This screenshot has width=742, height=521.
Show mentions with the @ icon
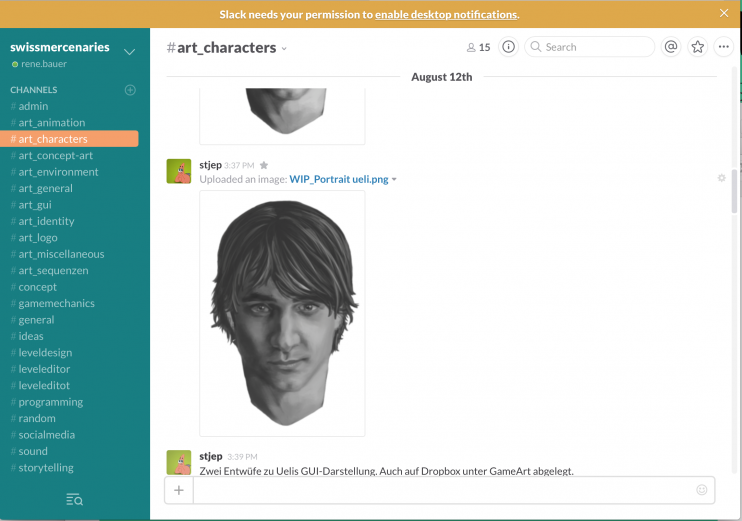tap(671, 47)
